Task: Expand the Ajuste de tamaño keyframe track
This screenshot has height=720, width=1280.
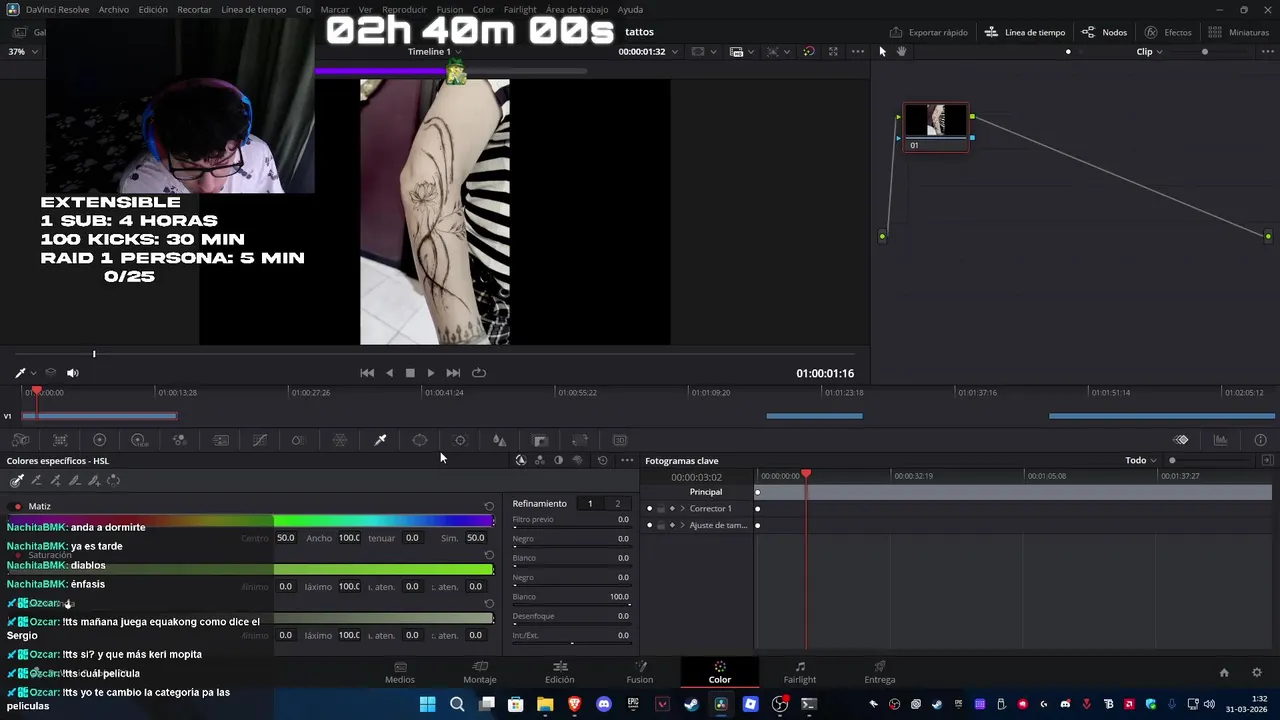Action: tap(683, 525)
